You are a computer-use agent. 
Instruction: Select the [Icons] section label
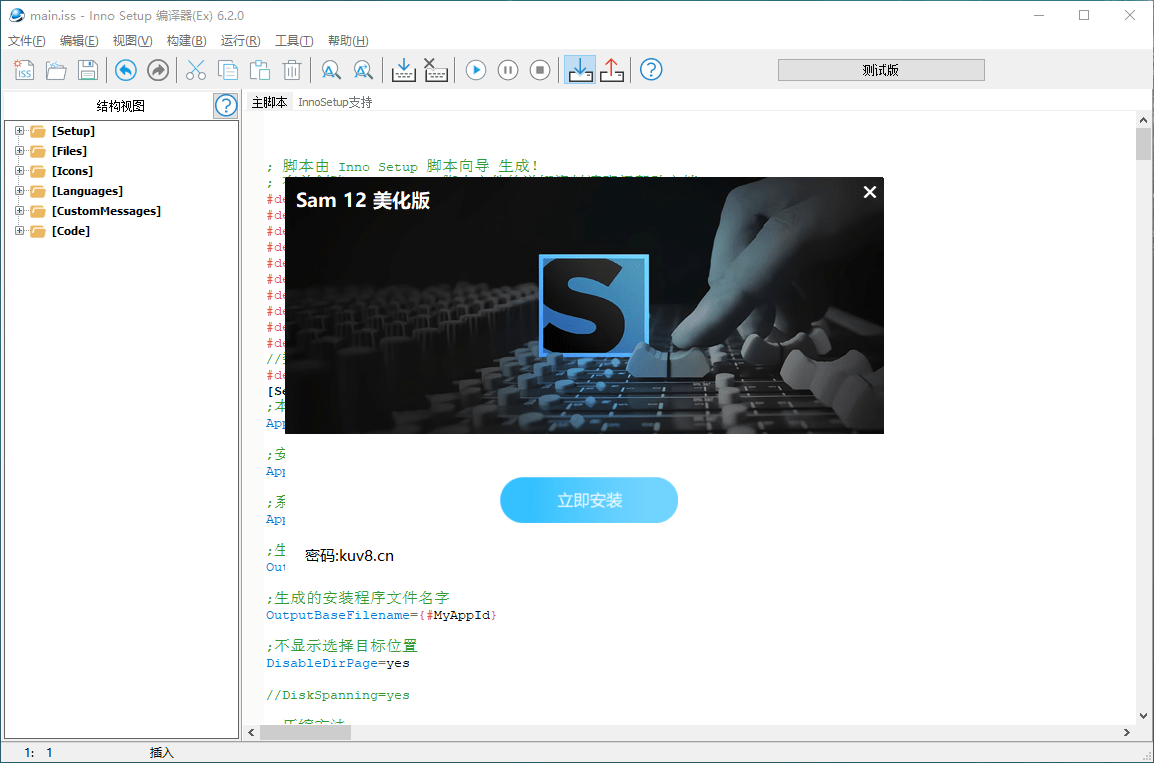pyautogui.click(x=72, y=171)
